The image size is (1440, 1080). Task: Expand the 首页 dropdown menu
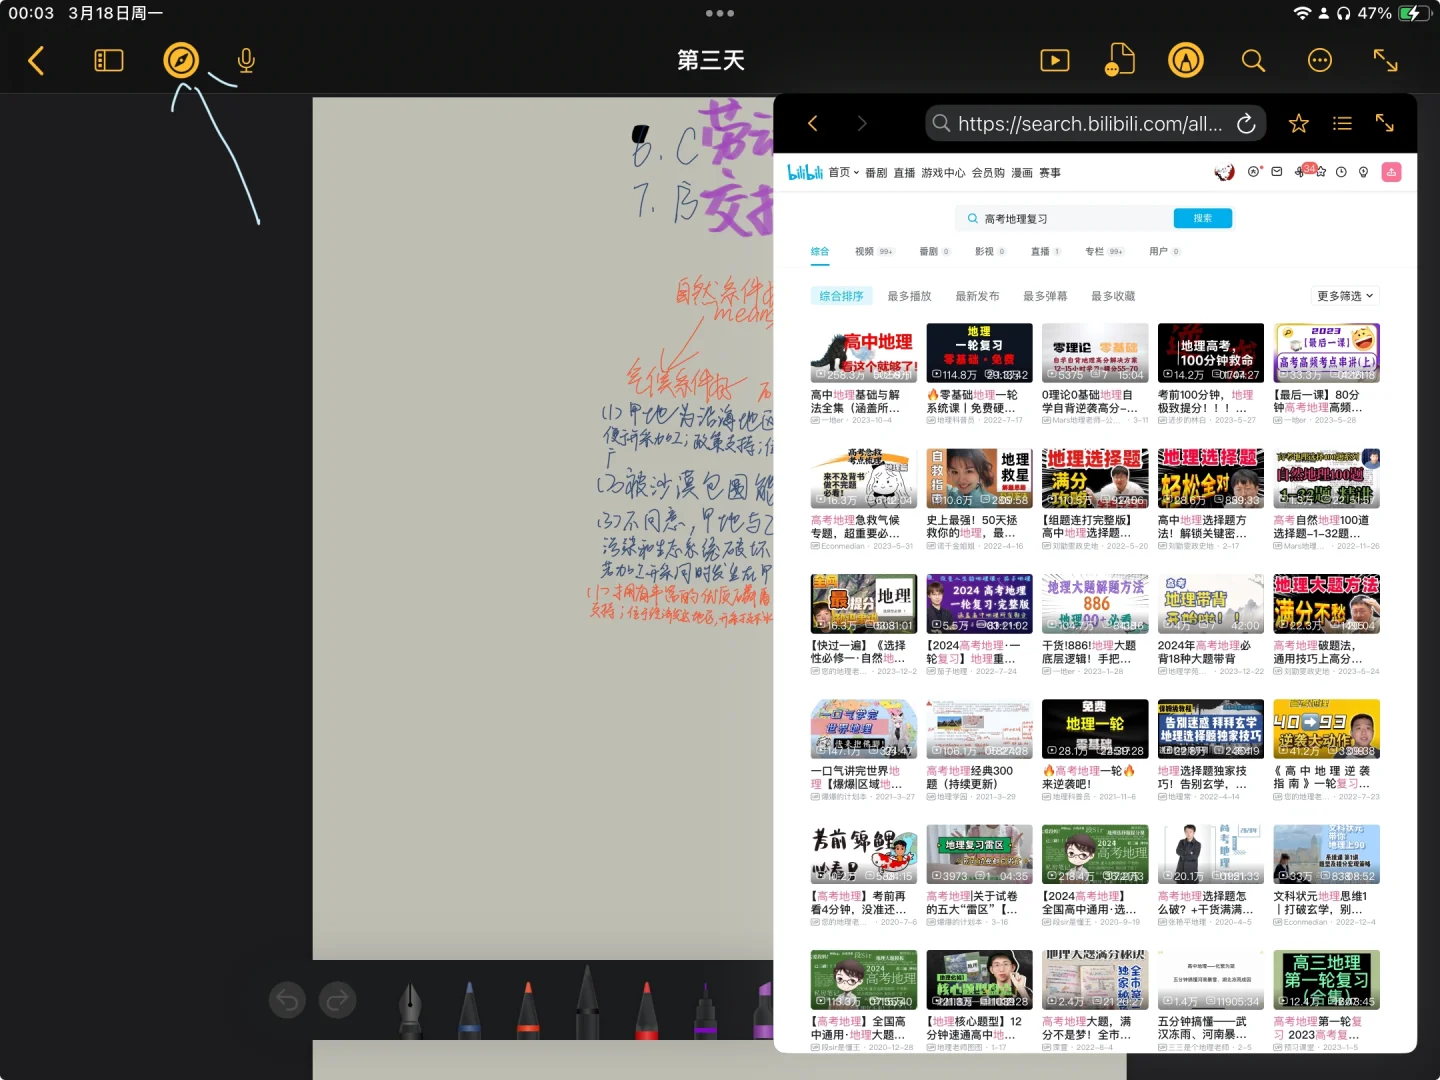[844, 173]
